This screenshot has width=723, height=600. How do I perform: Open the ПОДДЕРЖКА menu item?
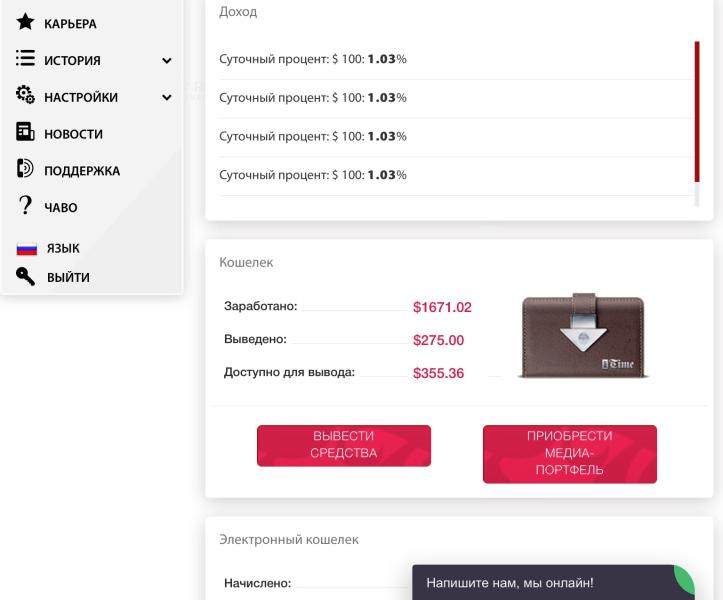(82, 171)
